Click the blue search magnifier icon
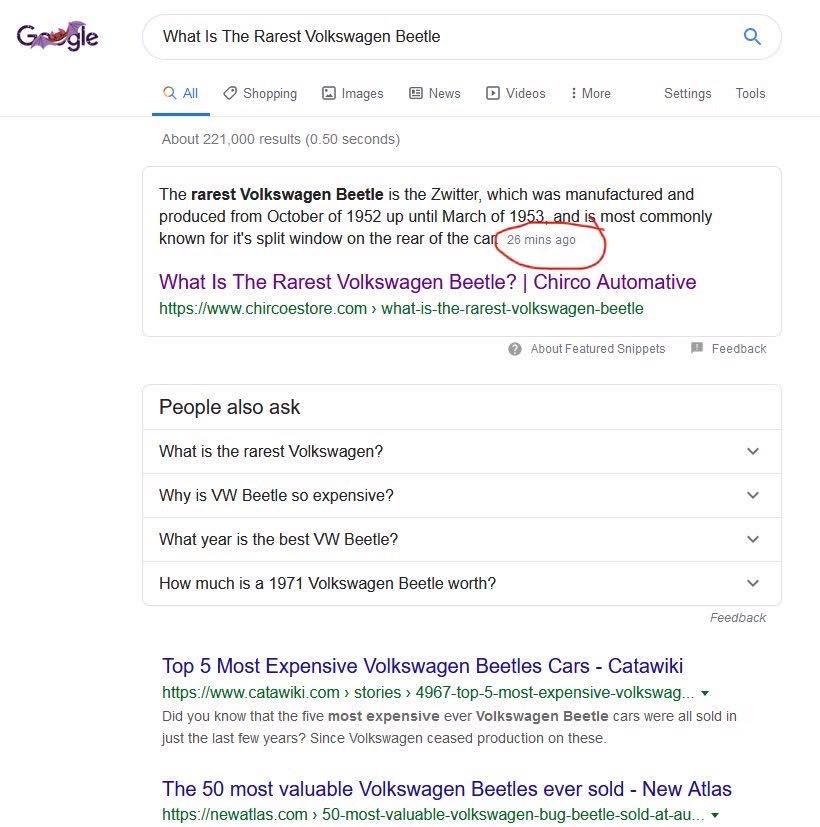This screenshot has width=820, height=827. pos(752,37)
